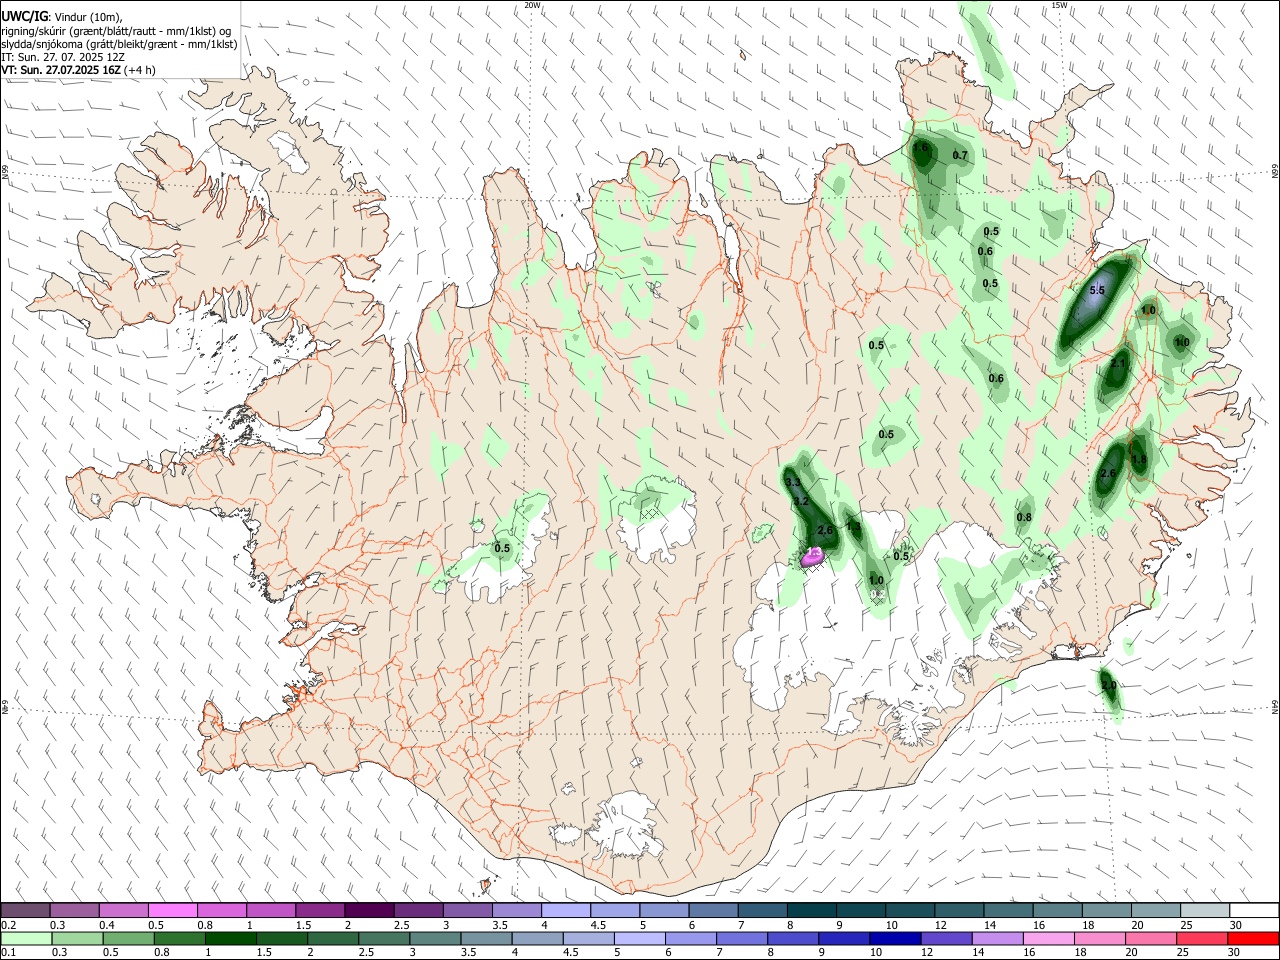Click the 'IT: Sun. 27. 07. 2025 12Z' line
Screen dimensions: 1280x960
[63, 58]
